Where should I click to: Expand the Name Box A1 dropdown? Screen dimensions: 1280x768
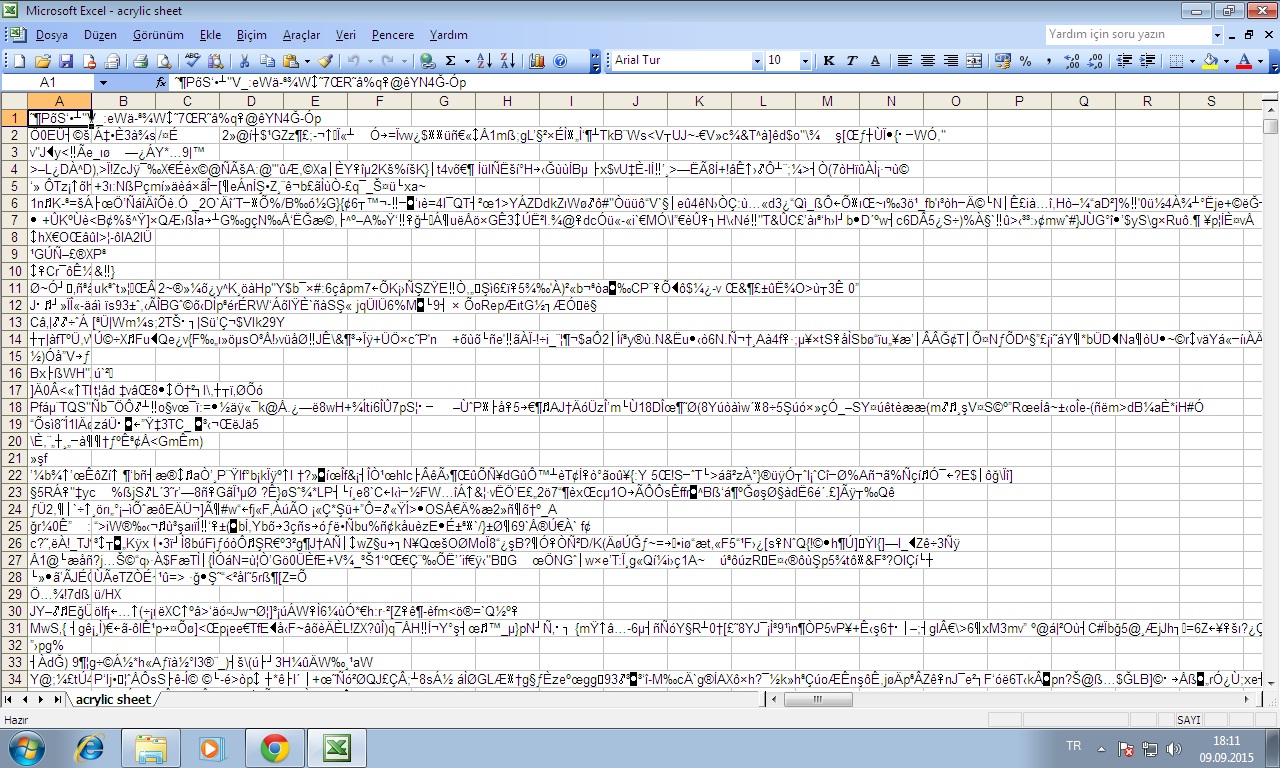coord(102,83)
